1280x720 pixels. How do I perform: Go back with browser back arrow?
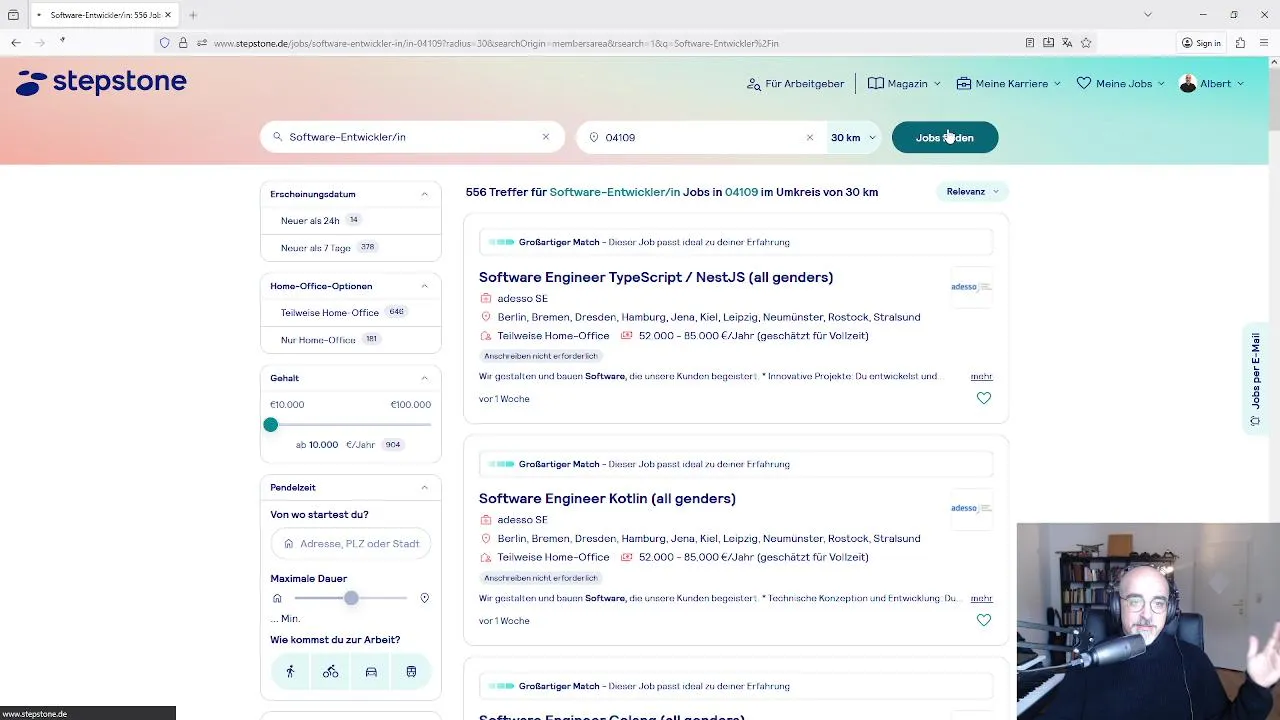[x=16, y=43]
